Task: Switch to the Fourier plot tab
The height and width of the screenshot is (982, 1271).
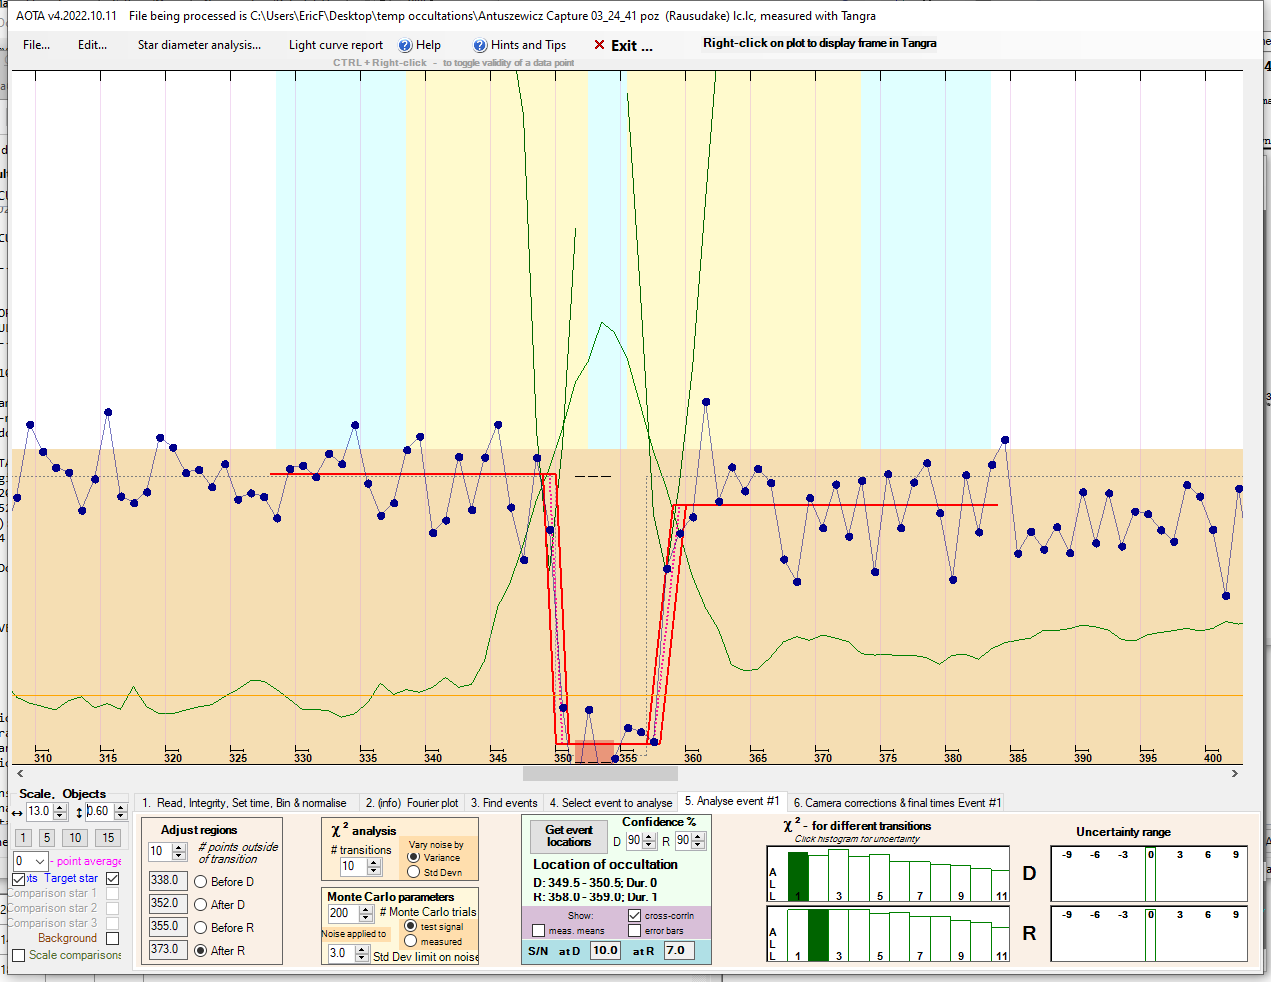Action: [411, 803]
